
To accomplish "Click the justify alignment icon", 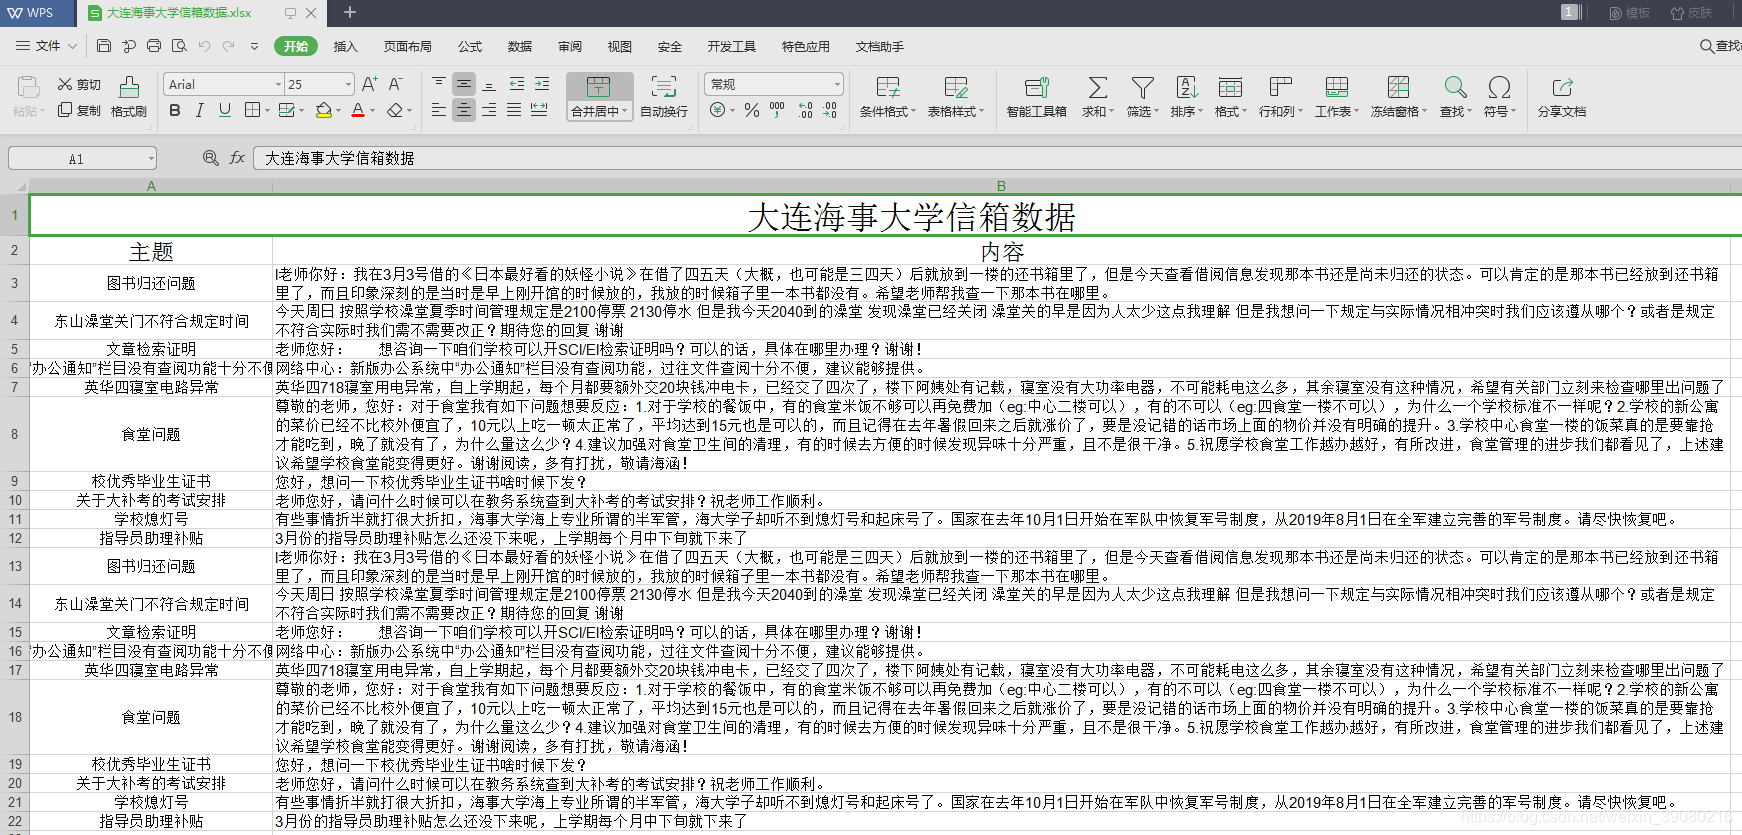I will click(514, 110).
